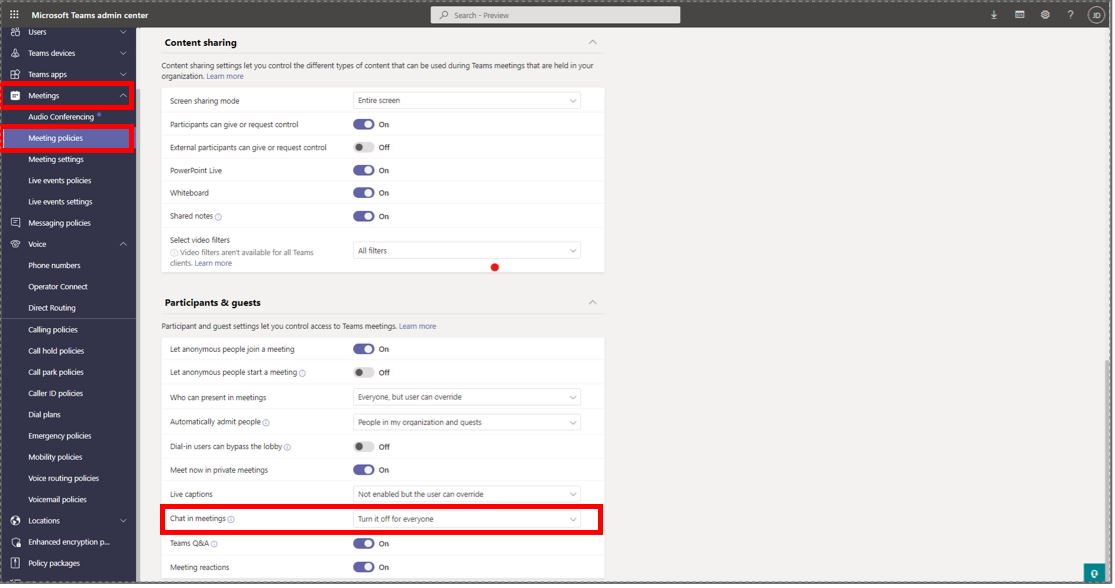
Task: Enable Let anonymous people start a meeting
Action: pos(363,372)
